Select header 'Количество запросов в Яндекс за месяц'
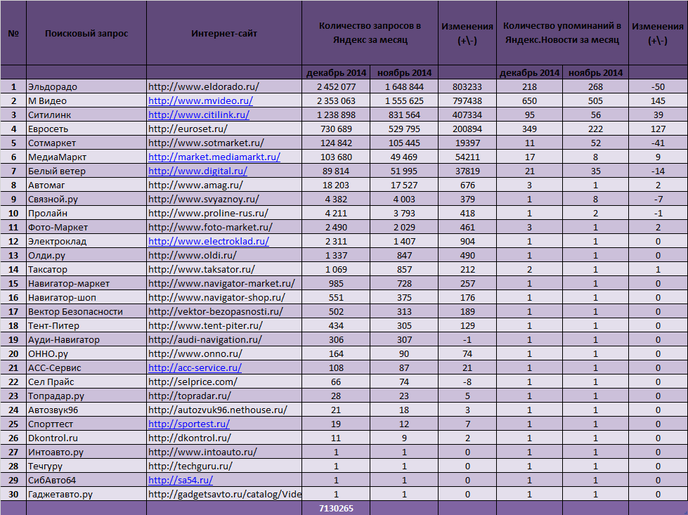Screen dimensions: 688x515 (x=370, y=33)
